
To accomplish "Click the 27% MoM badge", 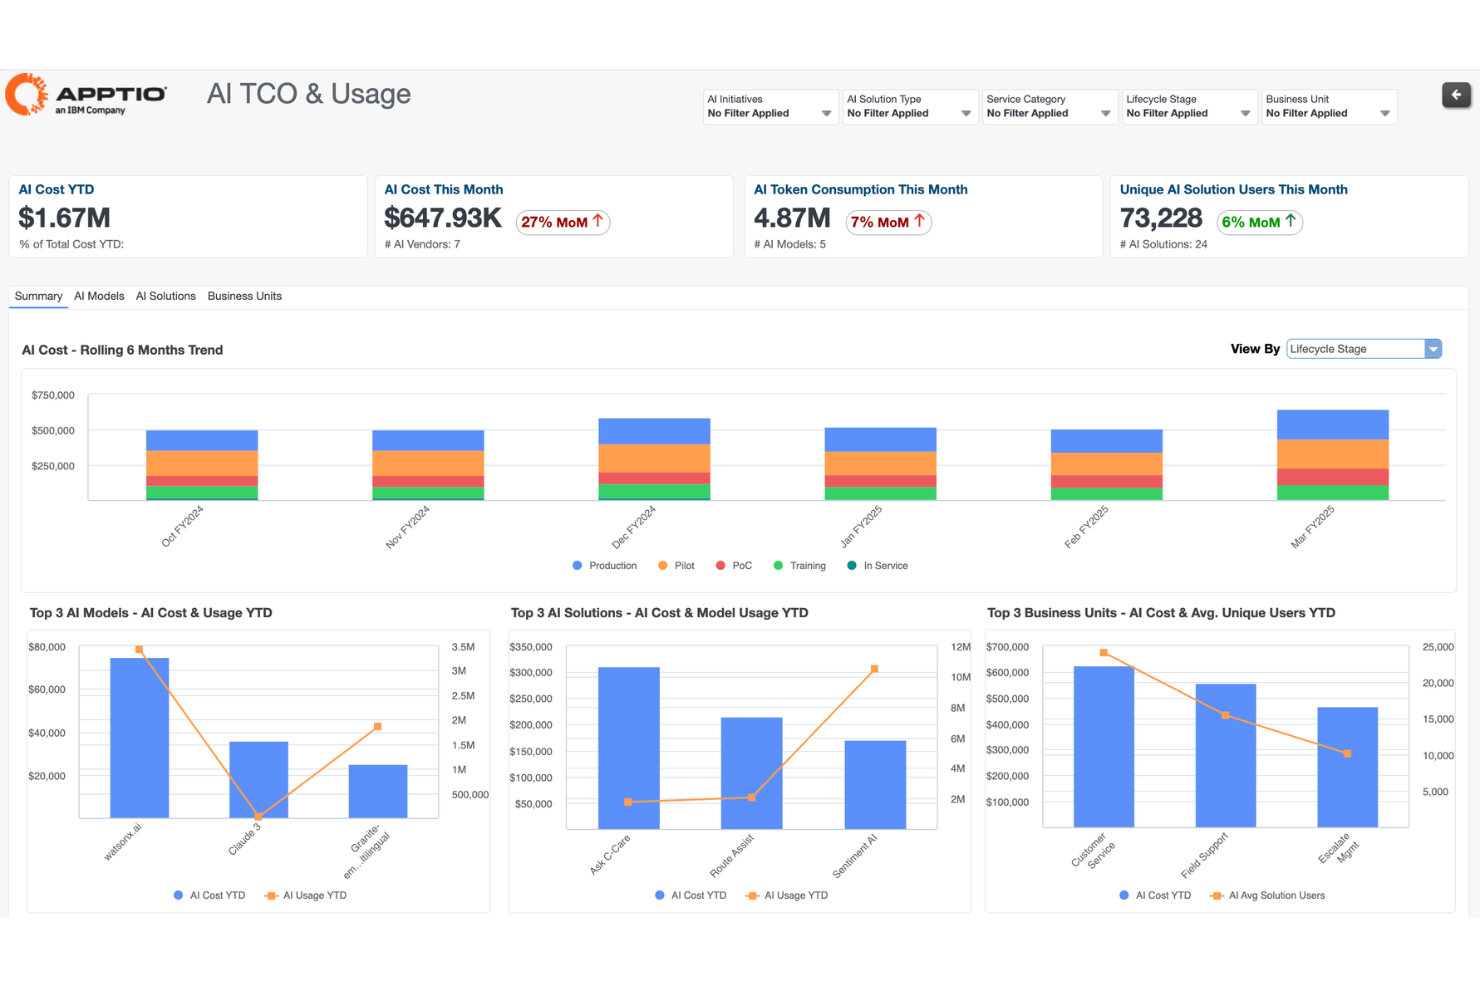I will point(563,222).
